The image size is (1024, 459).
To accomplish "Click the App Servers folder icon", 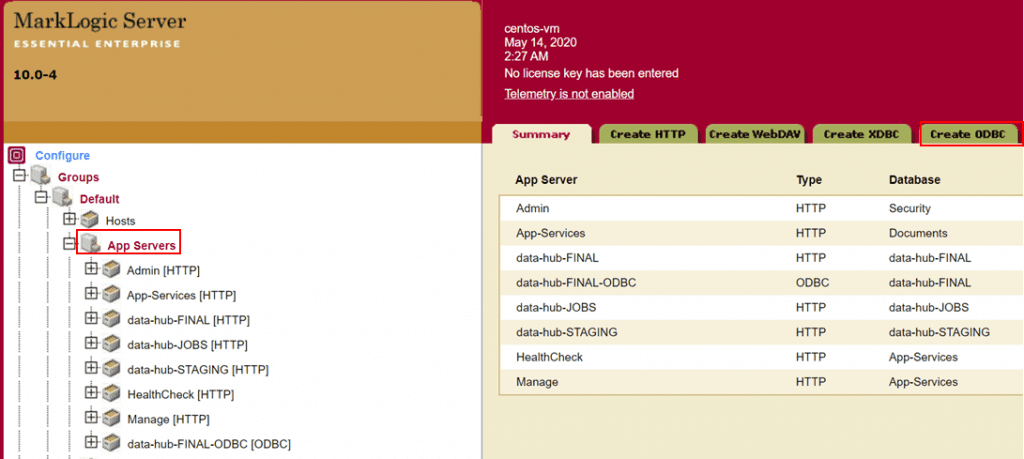I will tap(90, 244).
